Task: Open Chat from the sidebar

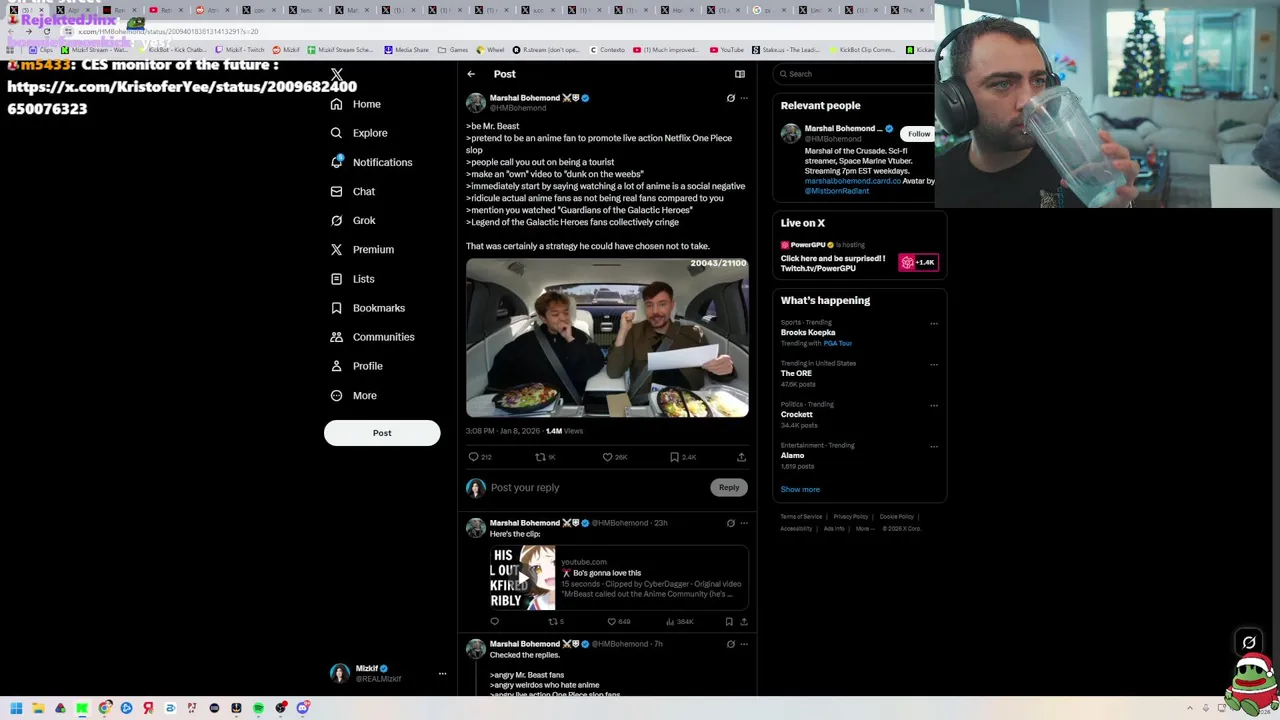Action: (x=352, y=191)
